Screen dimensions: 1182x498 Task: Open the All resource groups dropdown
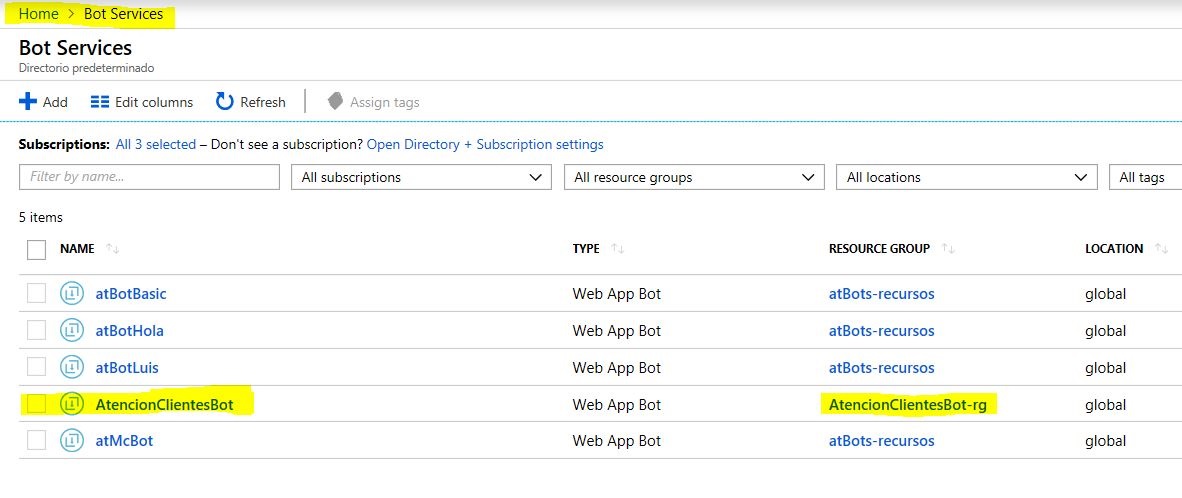(x=693, y=177)
